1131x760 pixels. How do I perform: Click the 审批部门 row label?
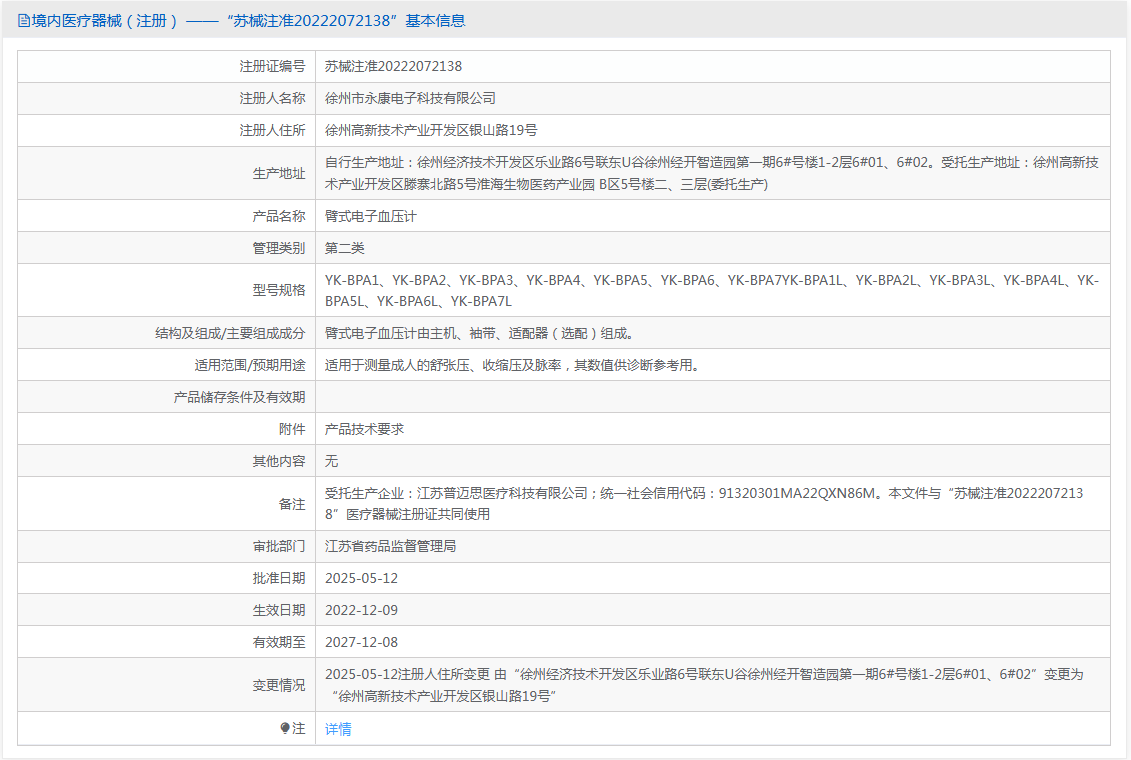tap(278, 547)
